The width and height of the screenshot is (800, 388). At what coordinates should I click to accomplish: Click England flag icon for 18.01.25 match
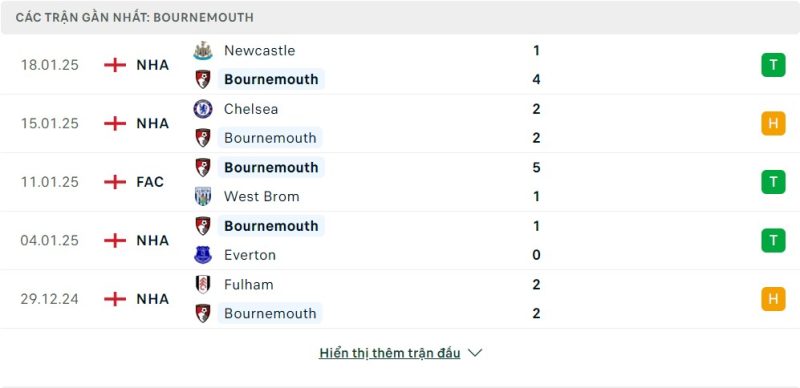point(115,65)
